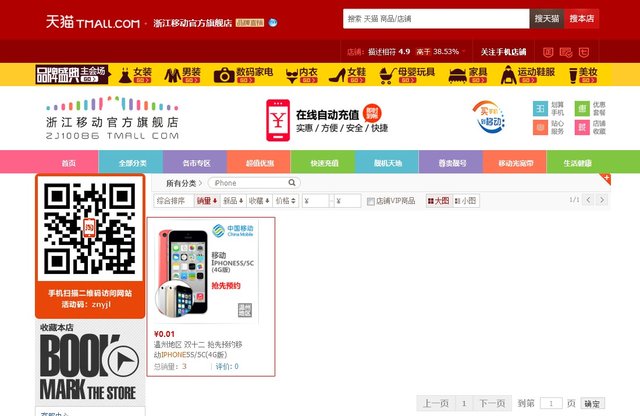This screenshot has height=416, width=640.
Task: Click the minimum price ¥ field
Action: [316, 201]
